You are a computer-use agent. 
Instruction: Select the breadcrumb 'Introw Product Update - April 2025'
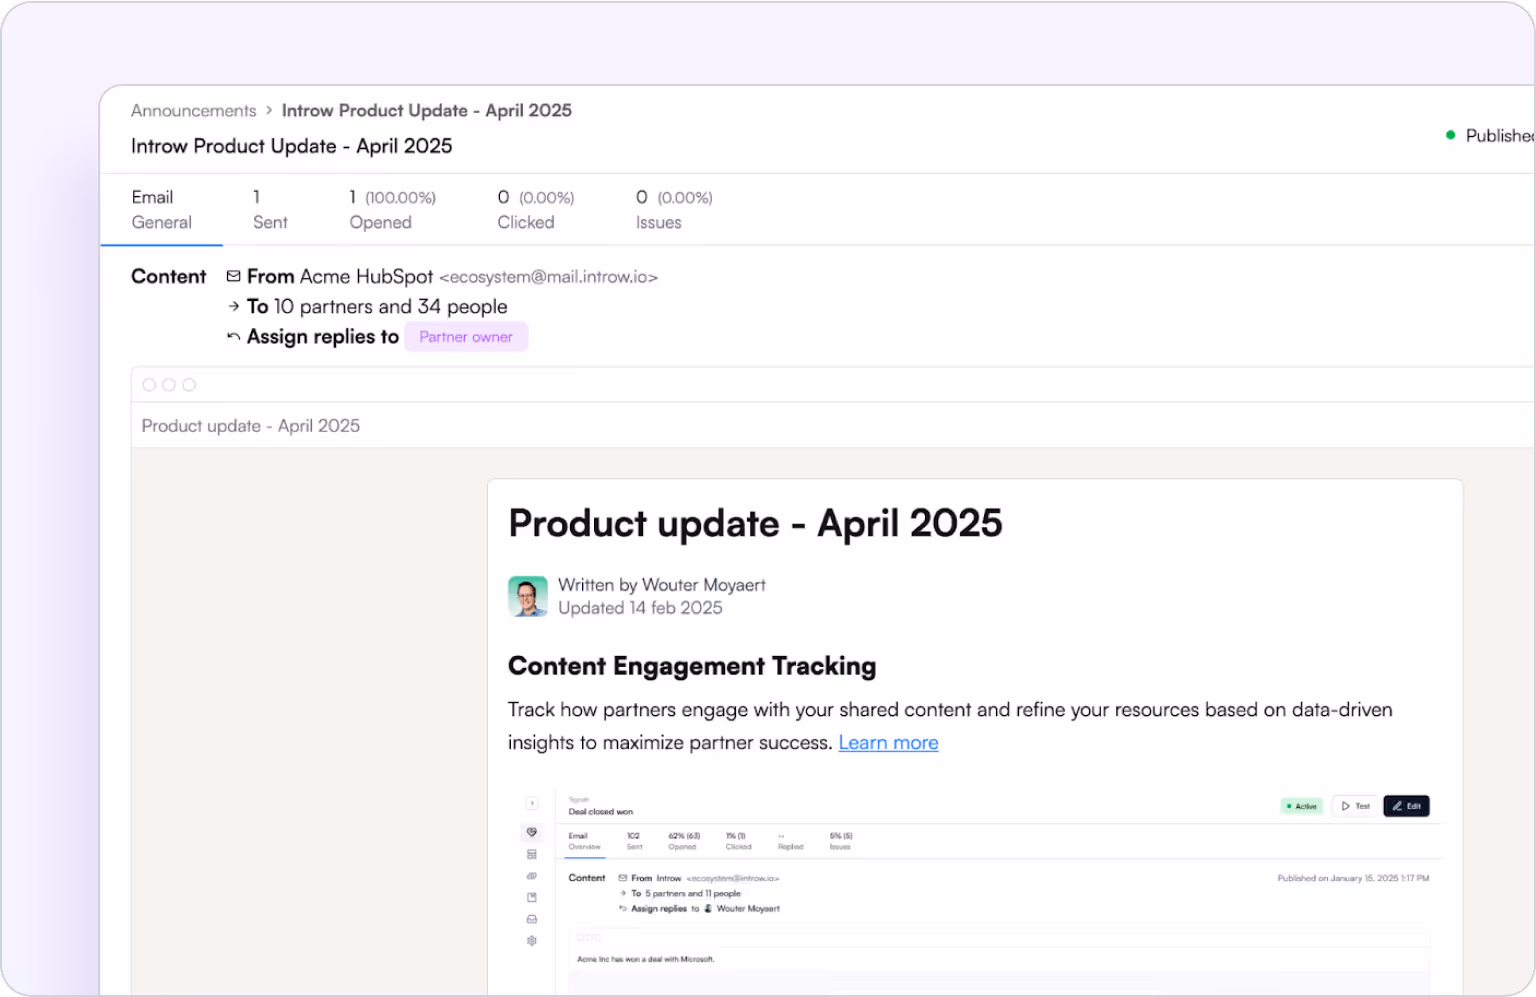(426, 111)
